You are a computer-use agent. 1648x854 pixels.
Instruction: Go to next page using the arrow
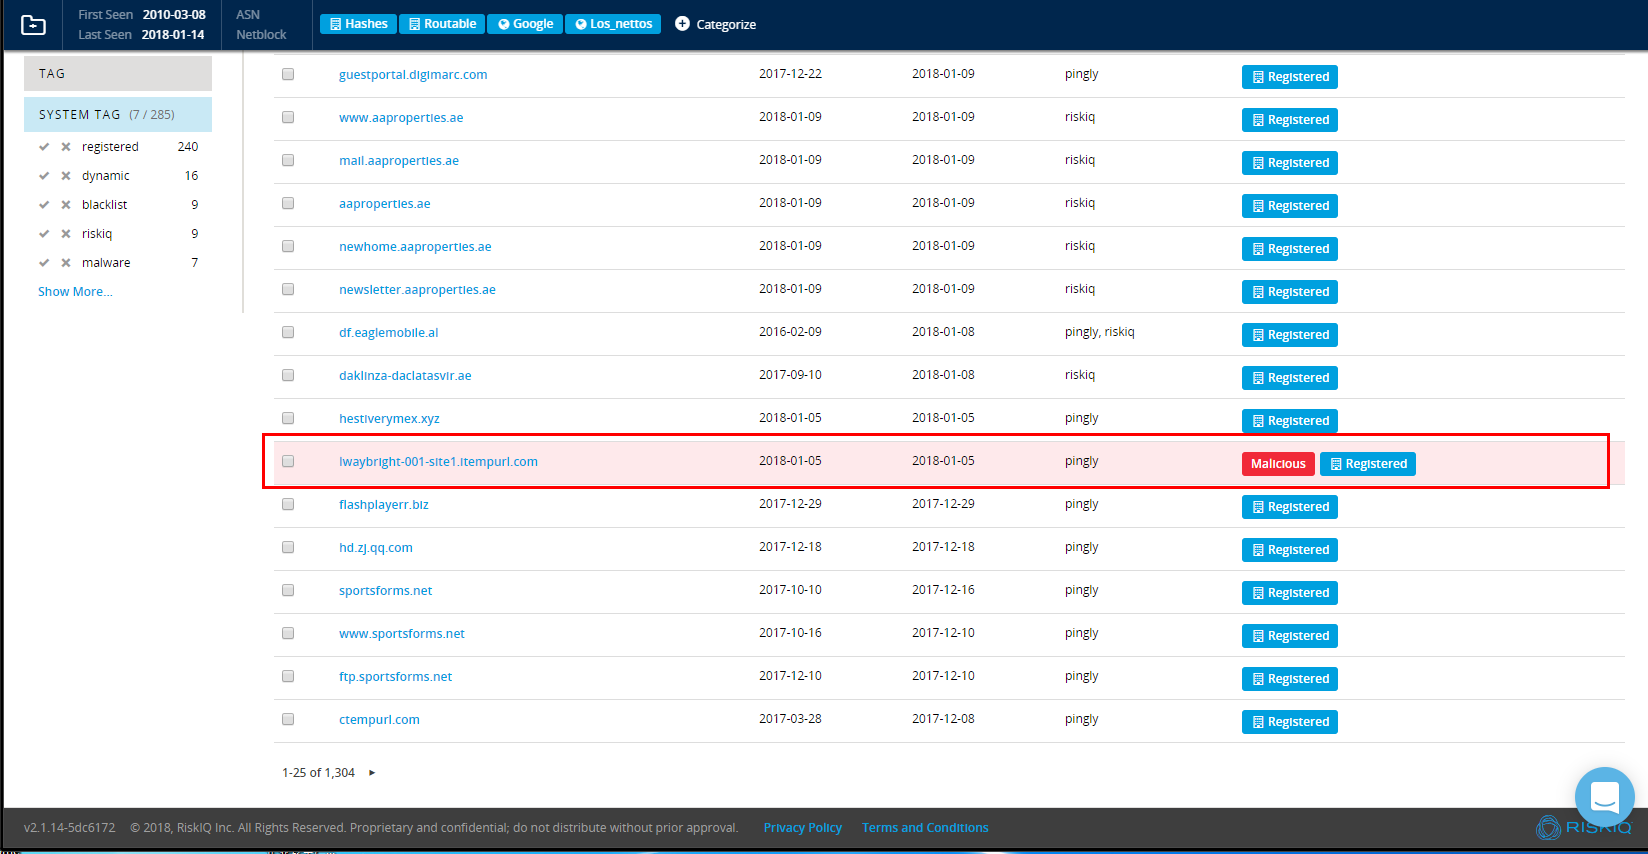372,773
